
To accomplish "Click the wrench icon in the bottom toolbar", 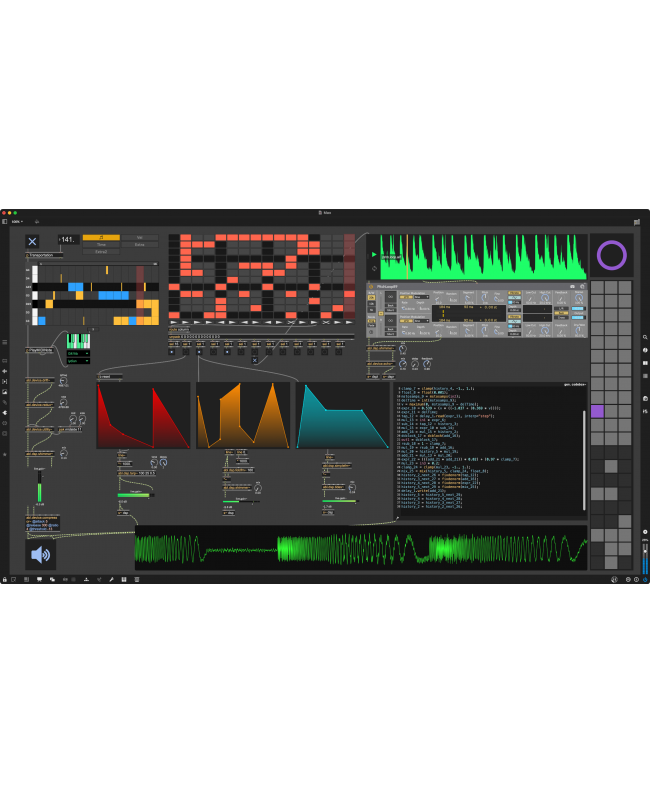I will click(111, 579).
